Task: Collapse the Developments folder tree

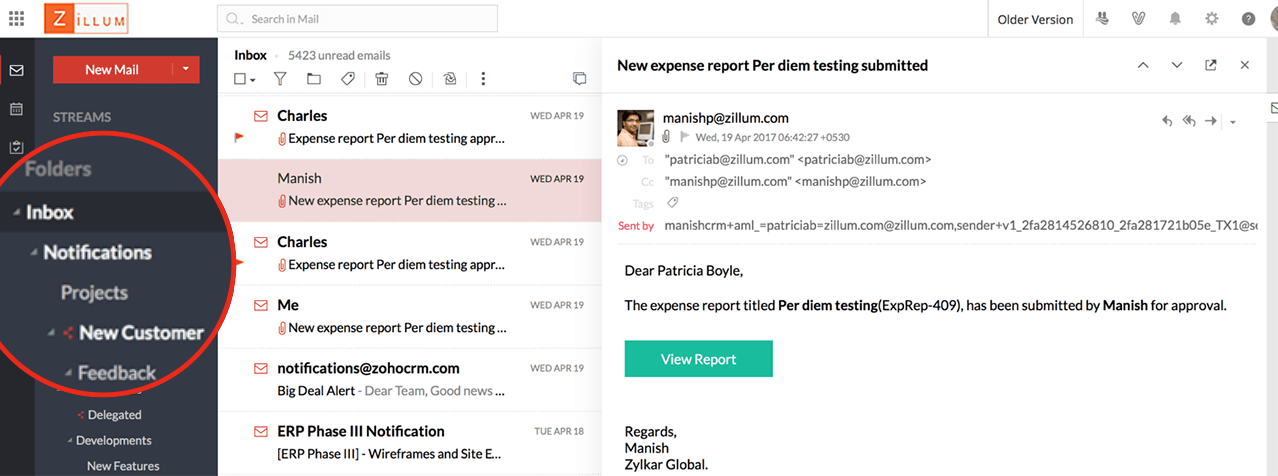Action: [x=70, y=440]
